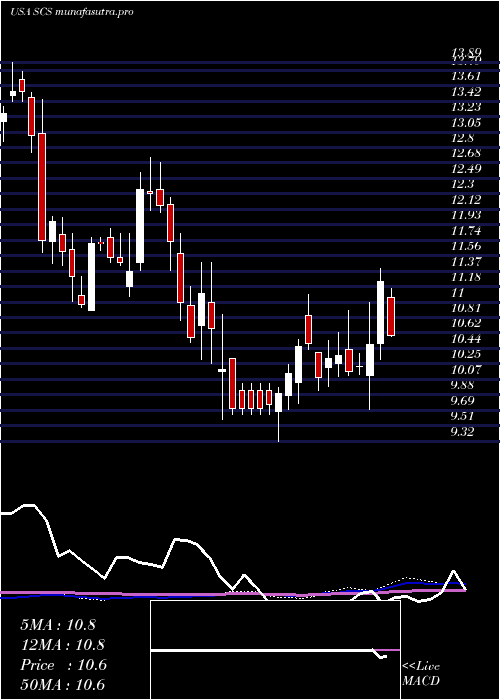
Task: Click the 12.49 price axis label
Action: pos(467,169)
